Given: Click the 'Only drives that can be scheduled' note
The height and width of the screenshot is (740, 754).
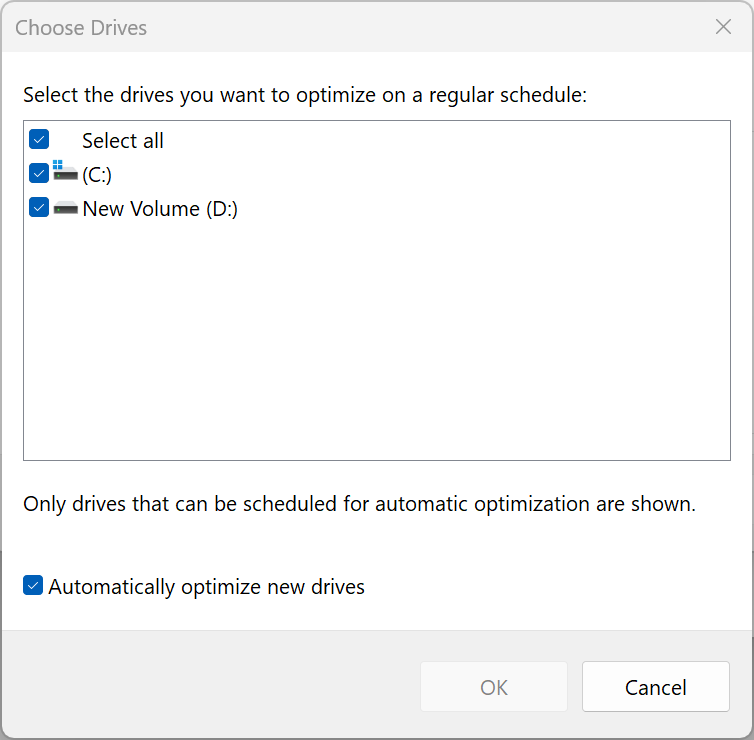Looking at the screenshot, I should (359, 504).
